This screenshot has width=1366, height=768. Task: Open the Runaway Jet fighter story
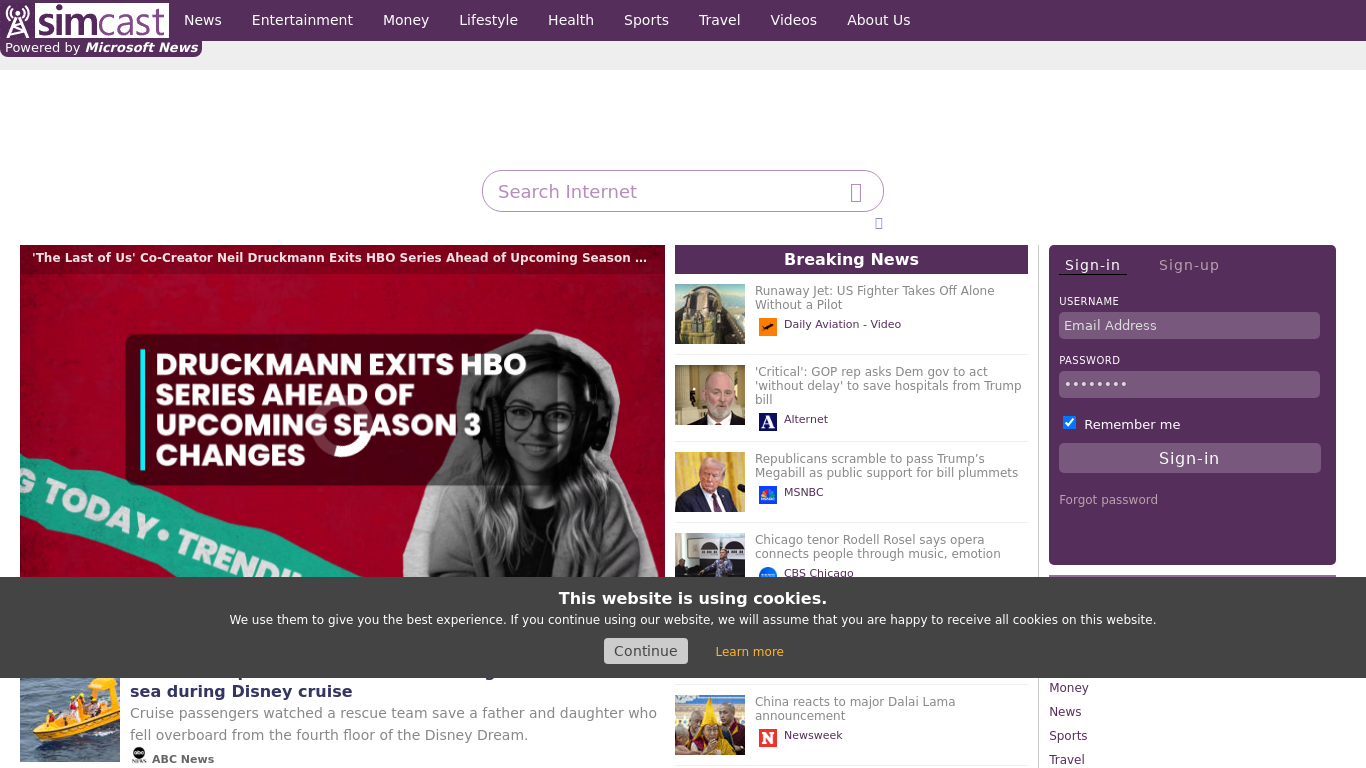tap(875, 298)
